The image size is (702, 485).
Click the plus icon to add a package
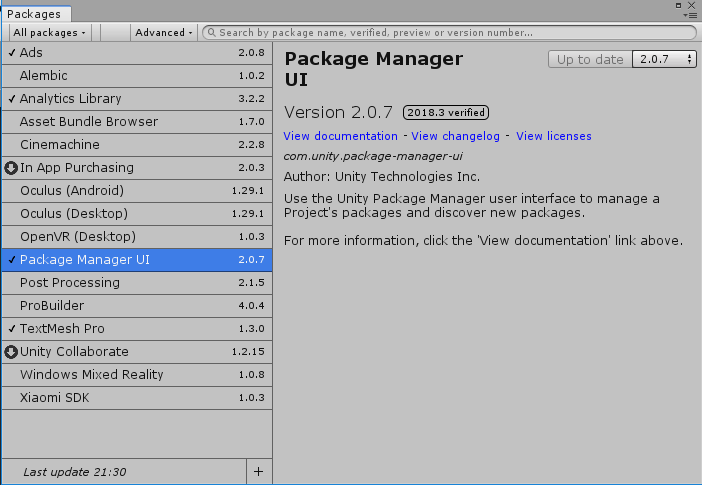point(258,472)
